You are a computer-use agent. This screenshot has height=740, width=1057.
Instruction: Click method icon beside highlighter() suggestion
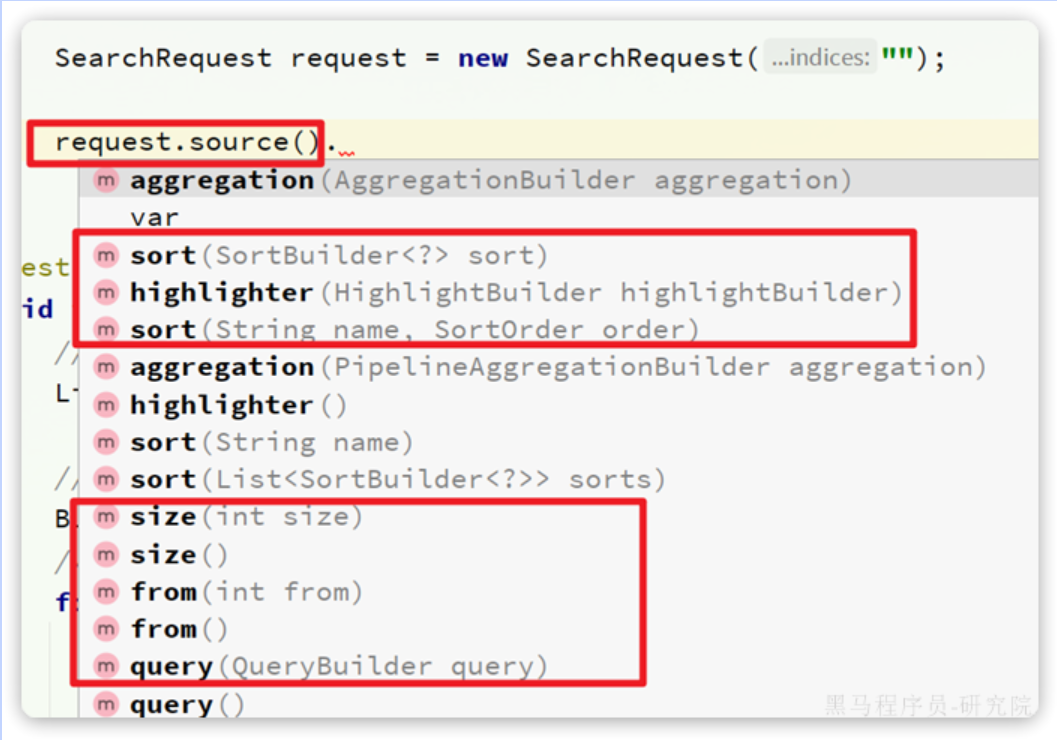point(105,405)
